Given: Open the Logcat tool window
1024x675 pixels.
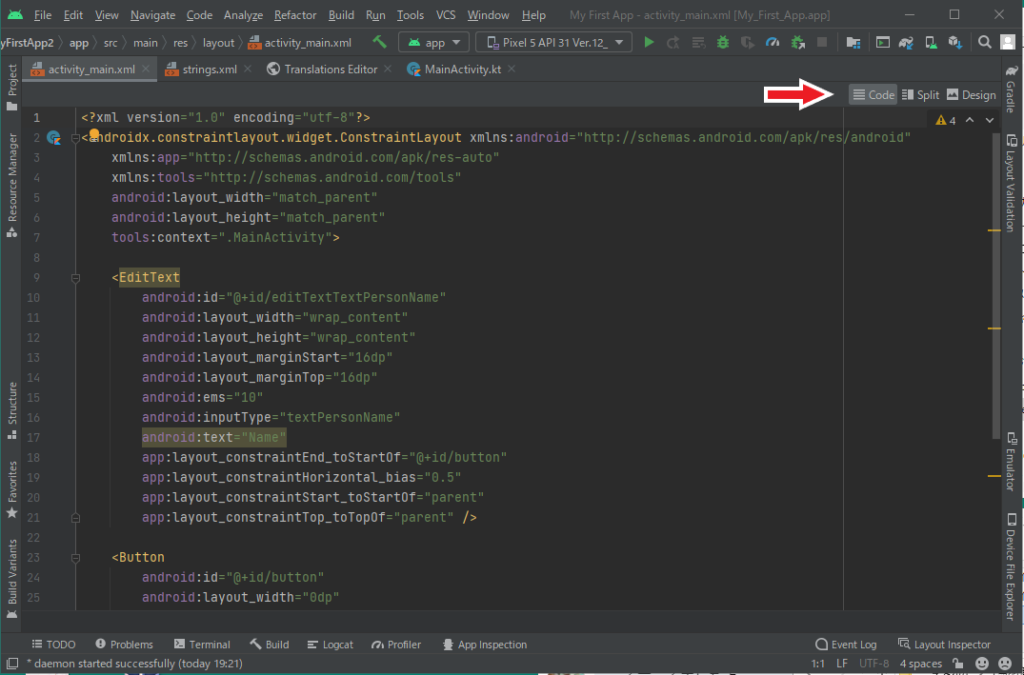Looking at the screenshot, I should (x=330, y=644).
